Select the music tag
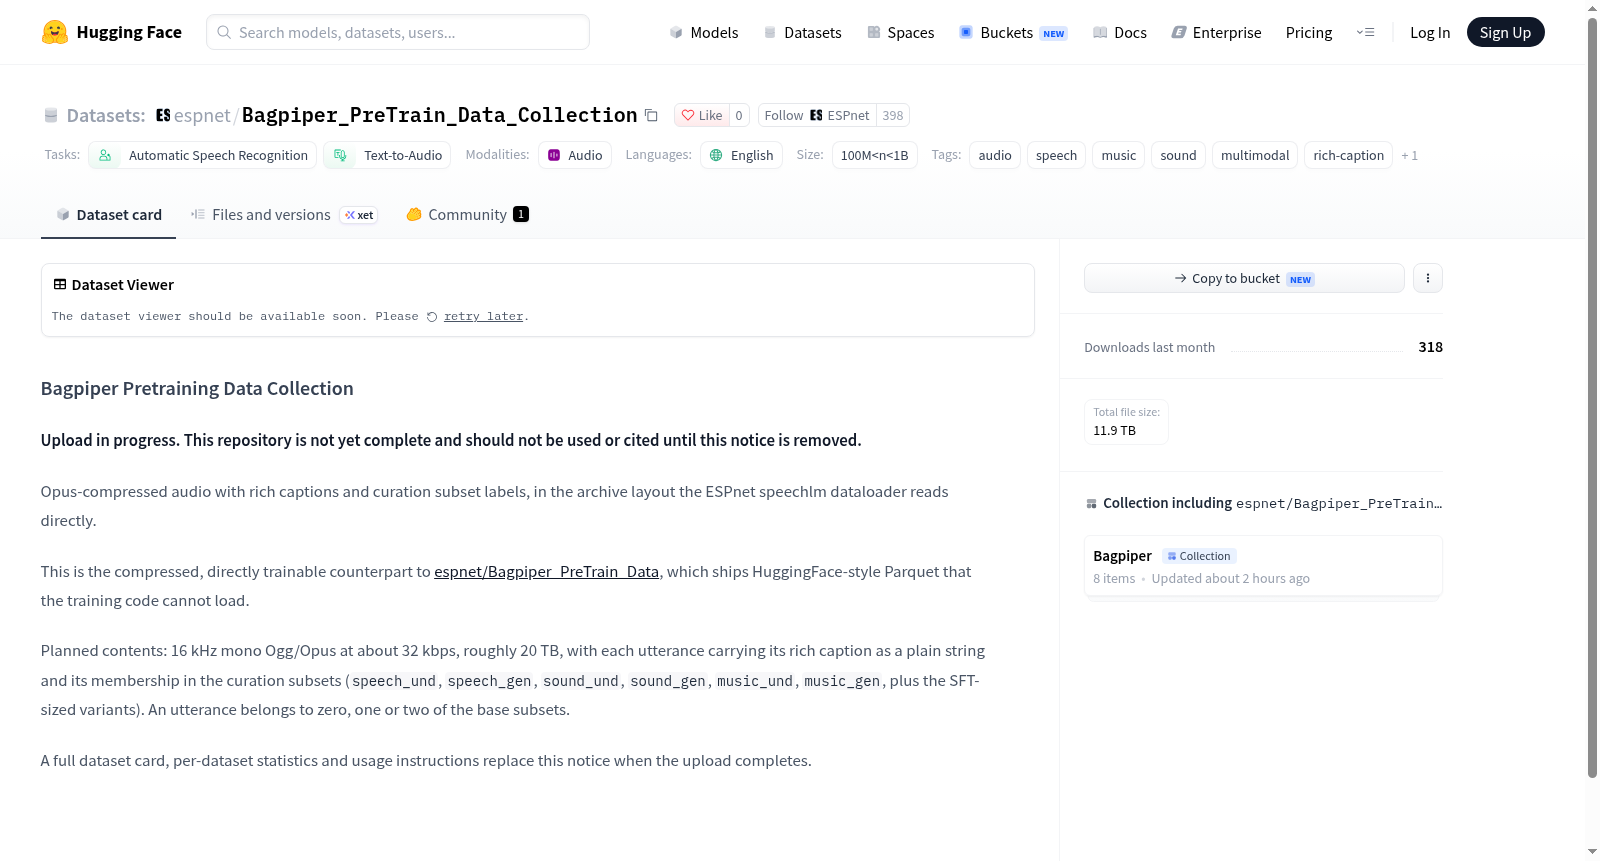 coord(1118,155)
